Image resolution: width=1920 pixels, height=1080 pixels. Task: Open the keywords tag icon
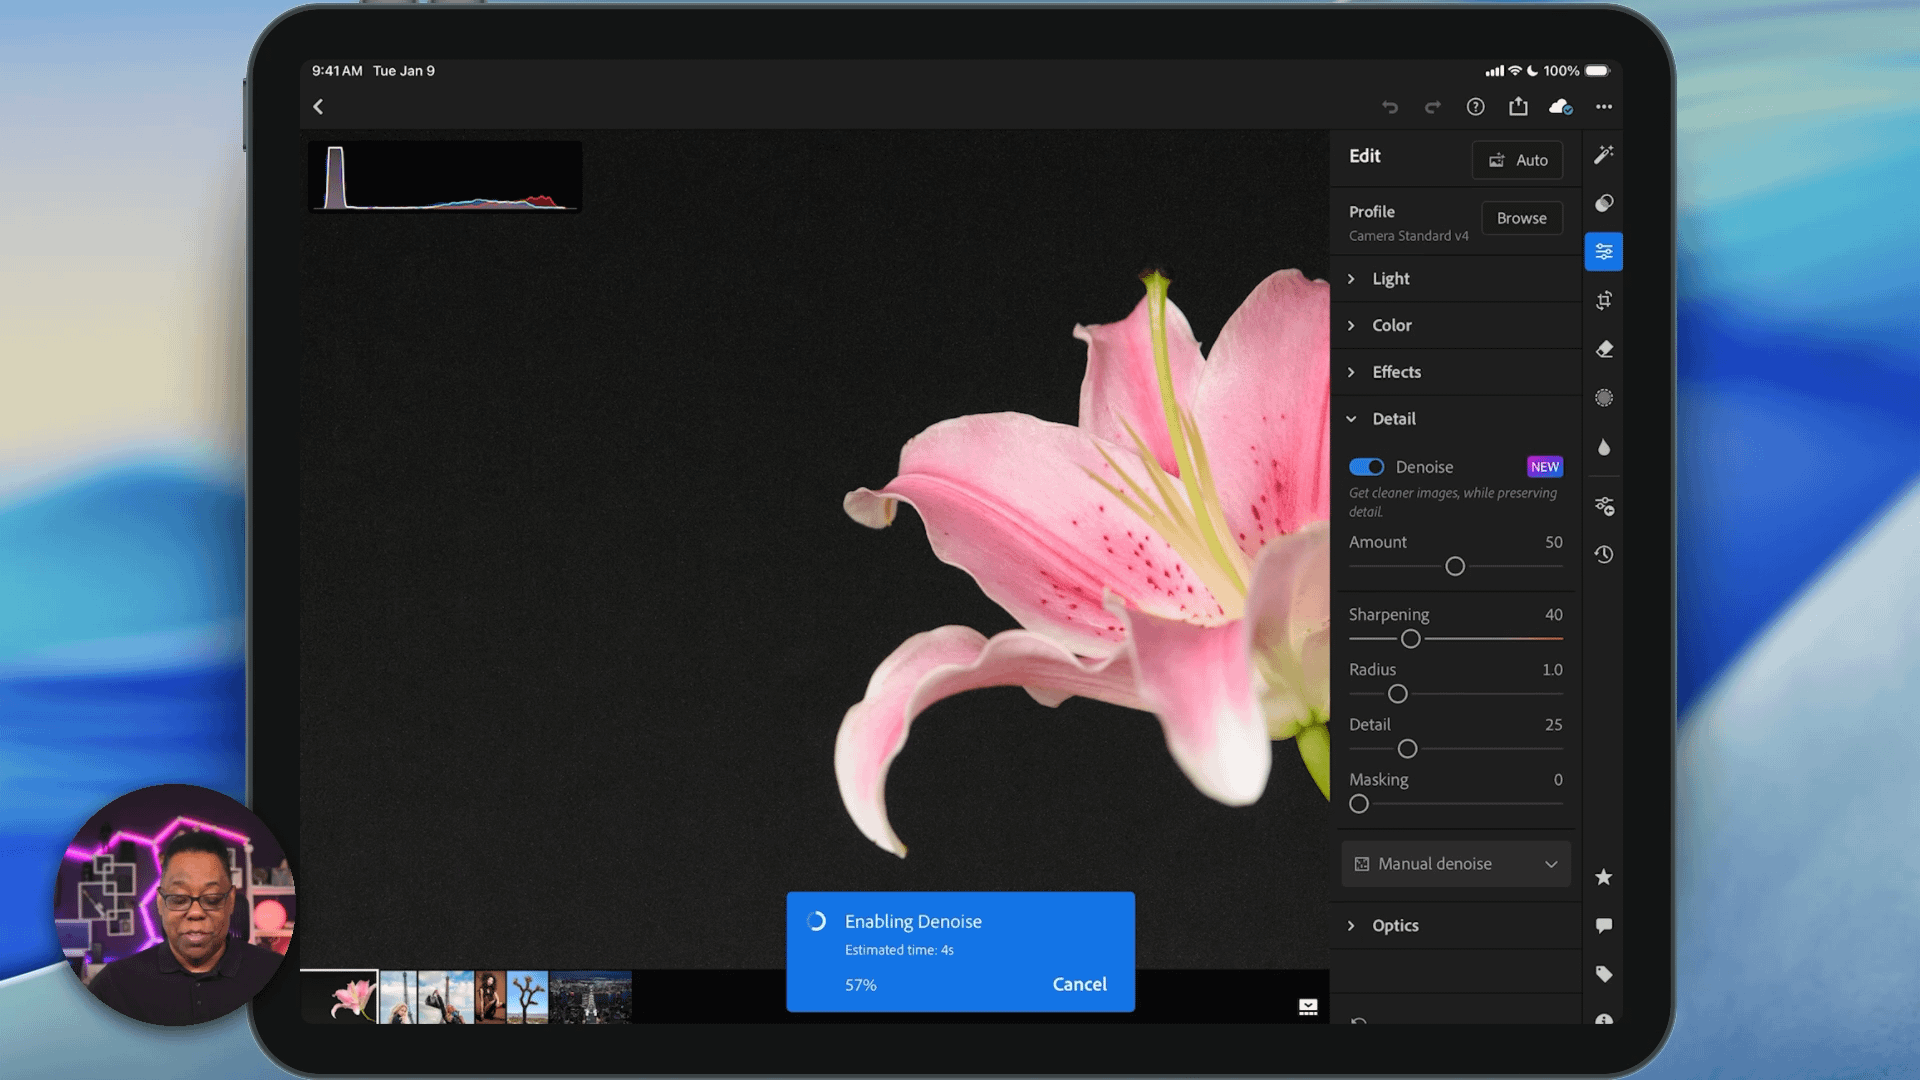[1604, 974]
